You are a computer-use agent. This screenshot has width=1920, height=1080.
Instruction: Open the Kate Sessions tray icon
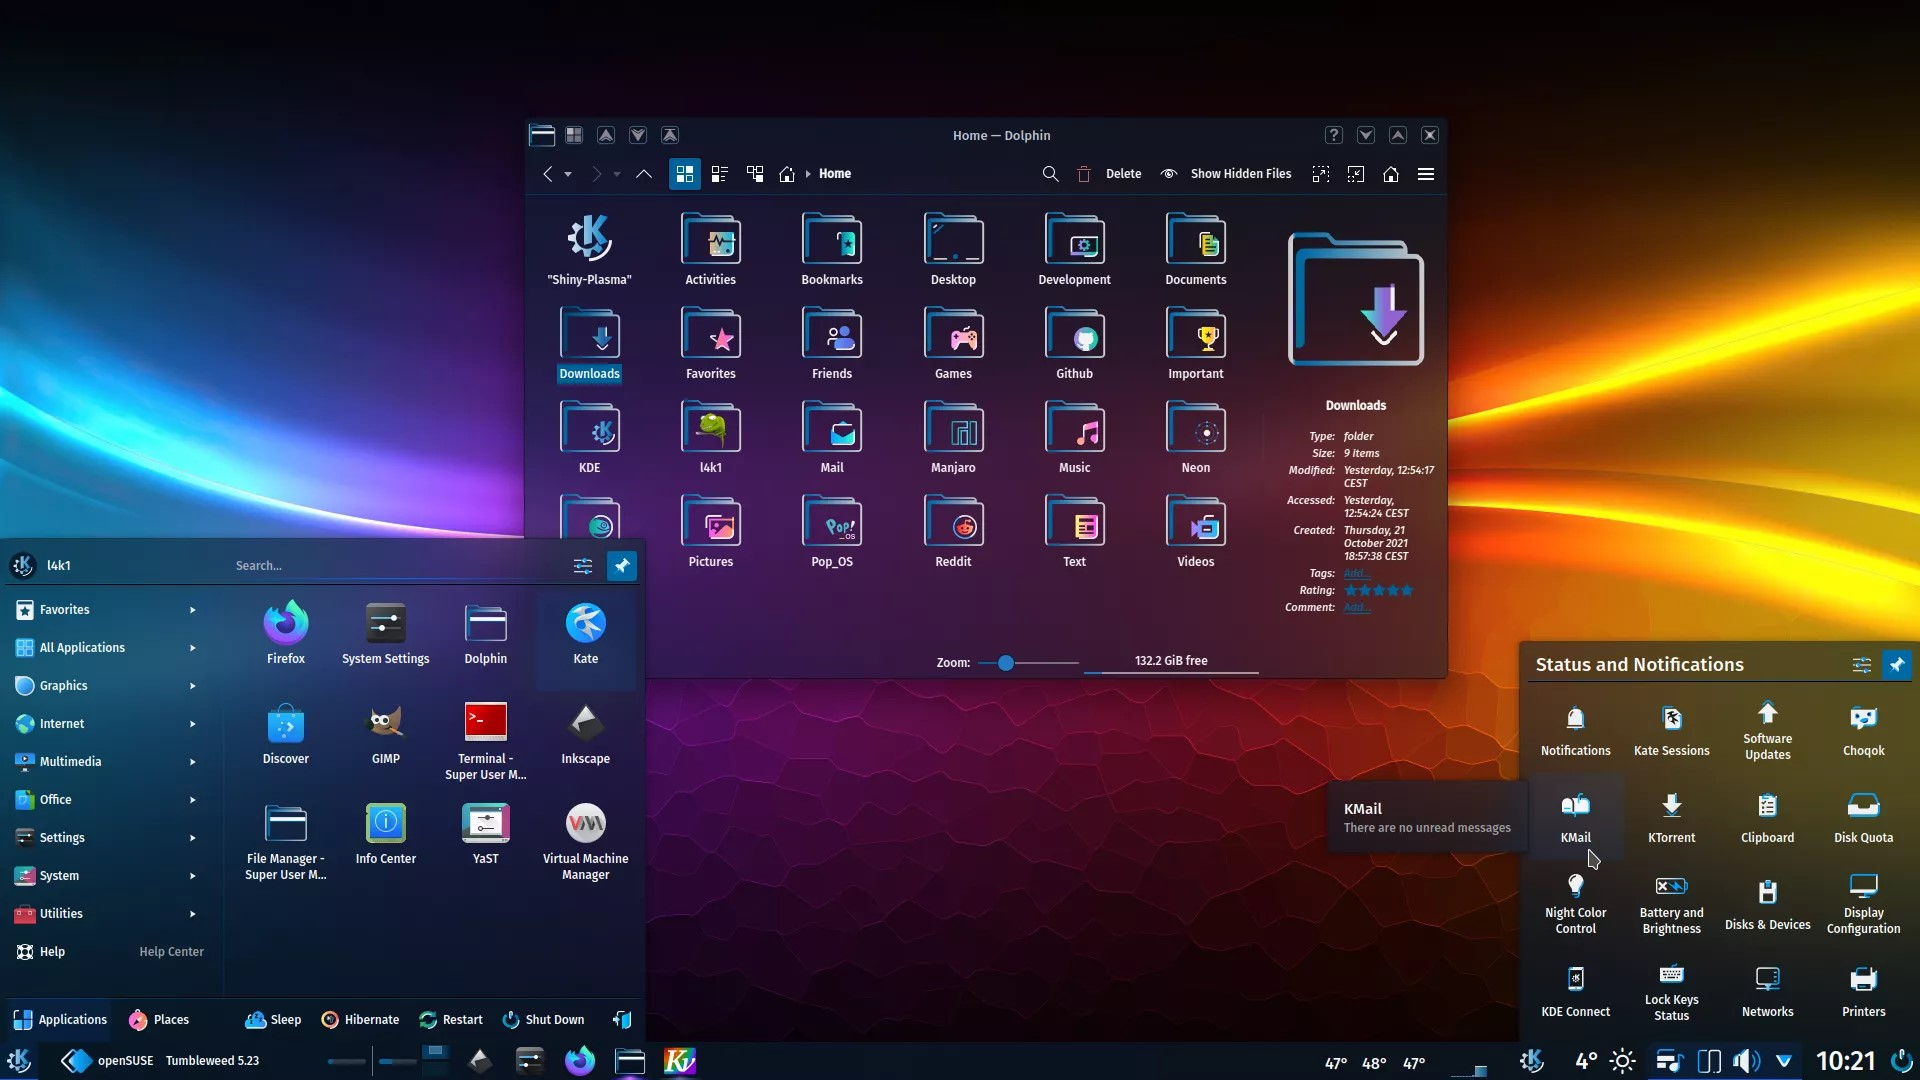point(1671,730)
